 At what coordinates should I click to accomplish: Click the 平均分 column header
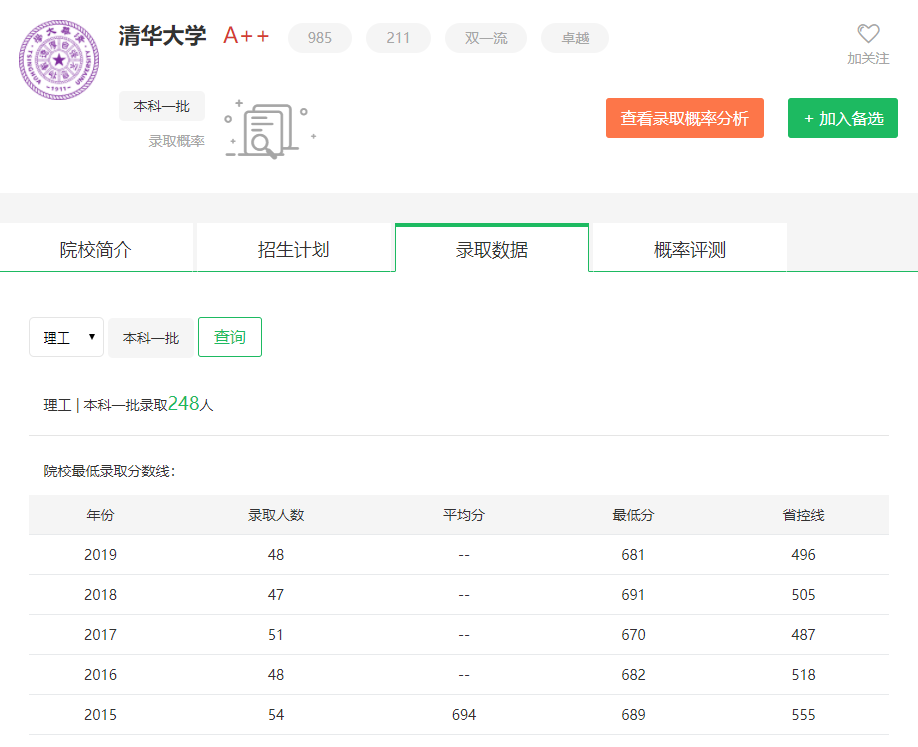click(x=464, y=515)
